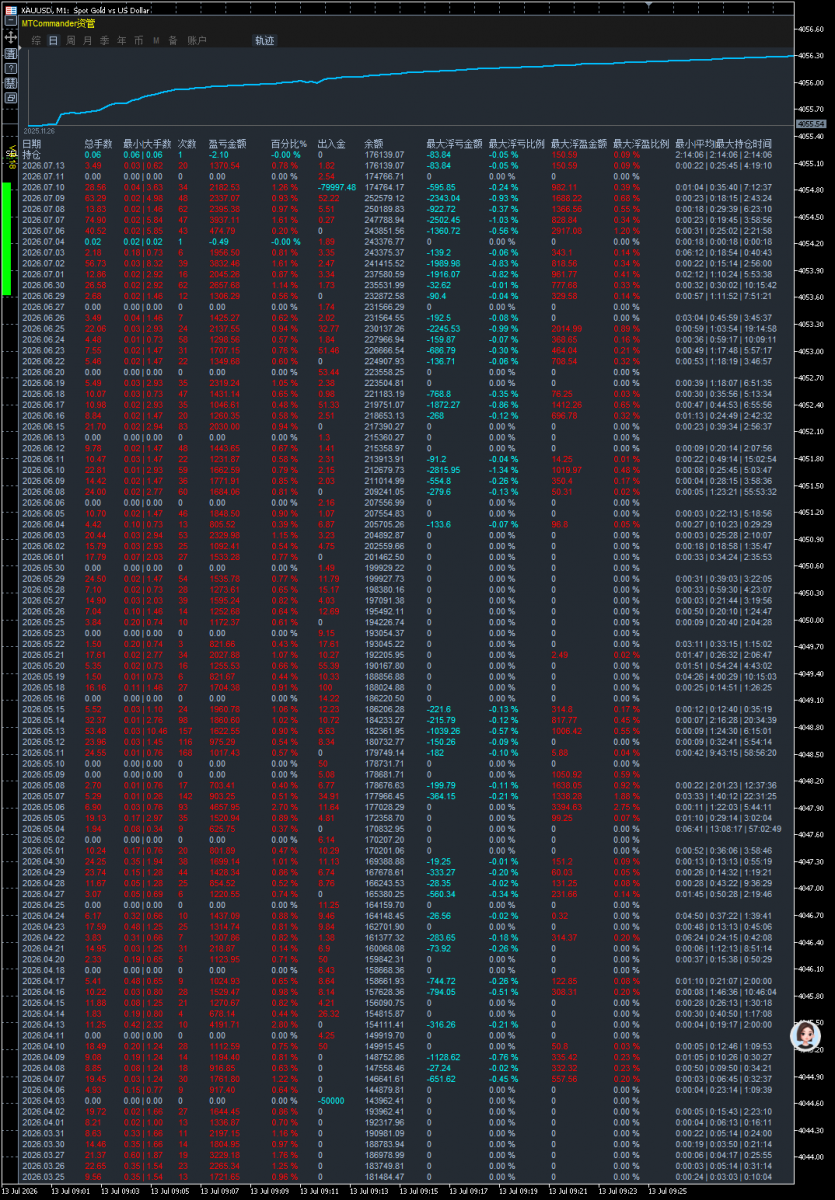Click the 4657.95 profit value
835x1200 pixels.
(x=224, y=807)
